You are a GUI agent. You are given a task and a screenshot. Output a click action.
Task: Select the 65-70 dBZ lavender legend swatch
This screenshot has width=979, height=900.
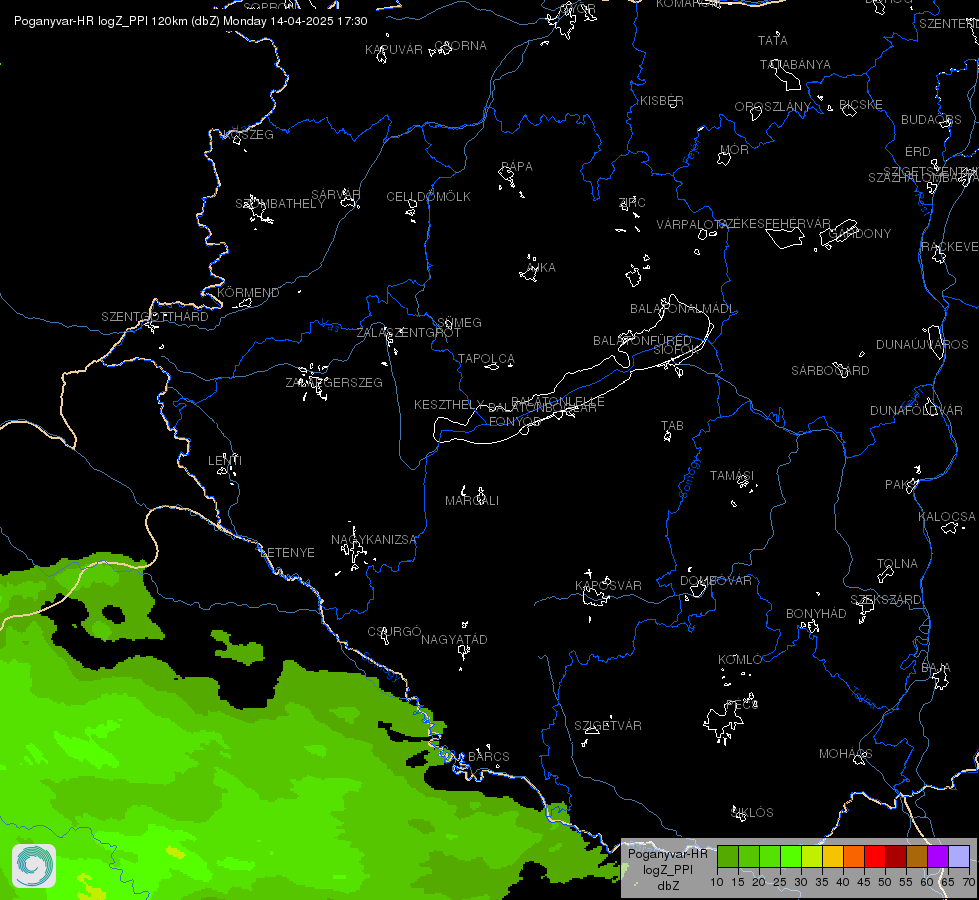point(959,857)
